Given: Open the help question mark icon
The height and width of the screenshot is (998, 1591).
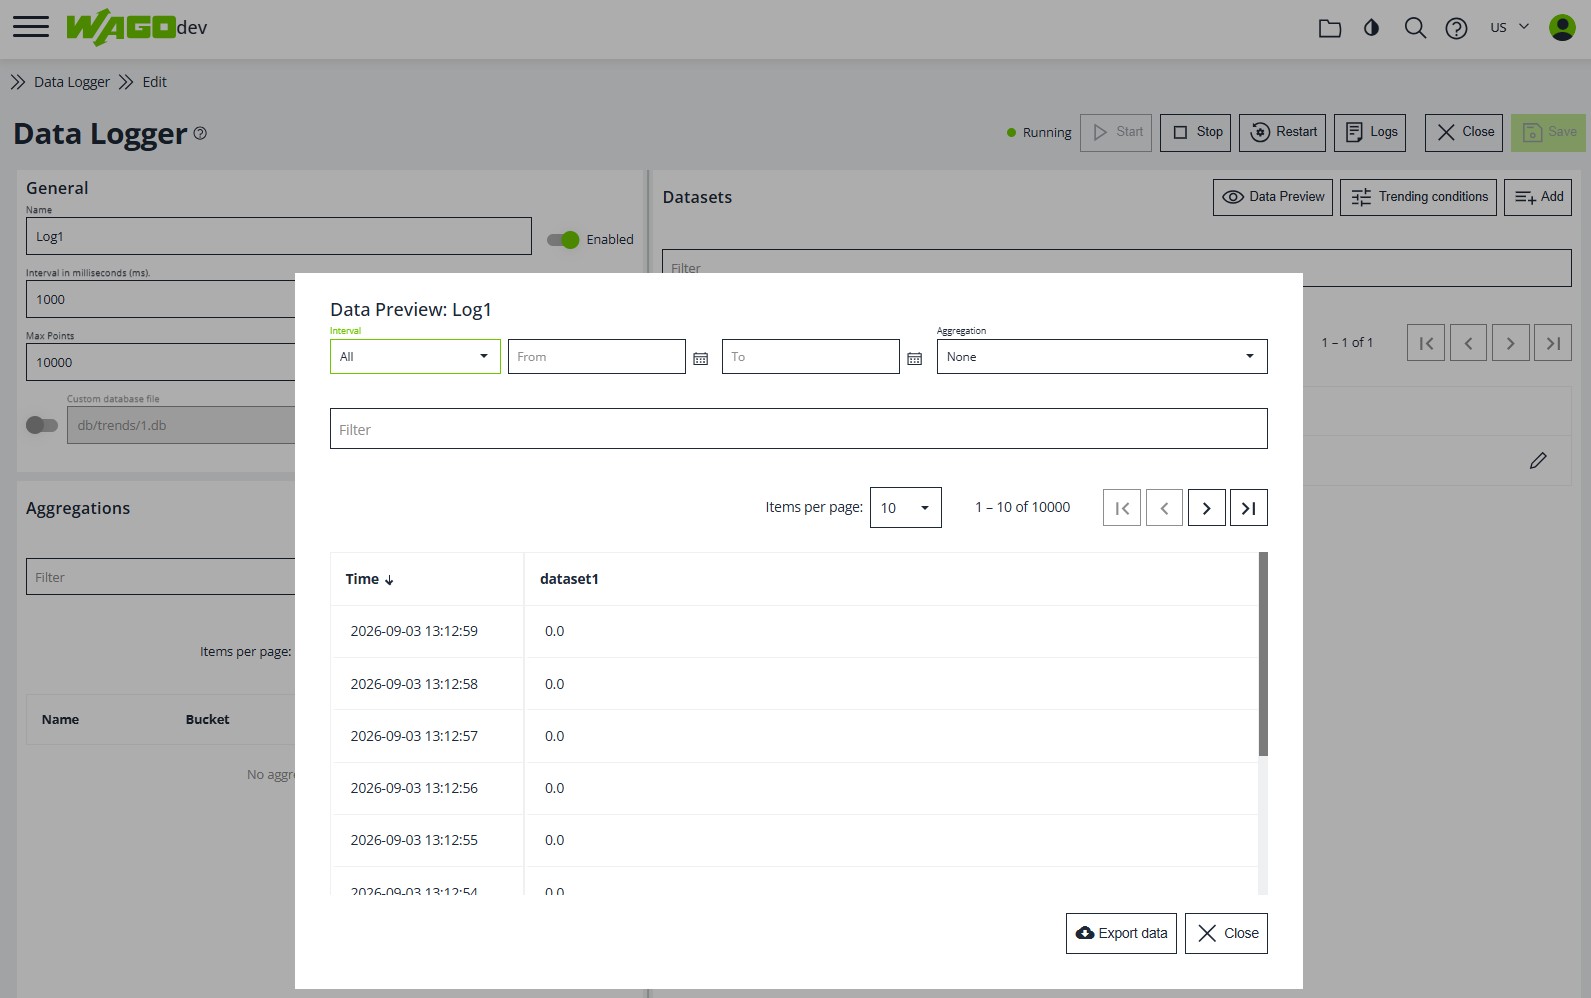Looking at the screenshot, I should pyautogui.click(x=1456, y=28).
